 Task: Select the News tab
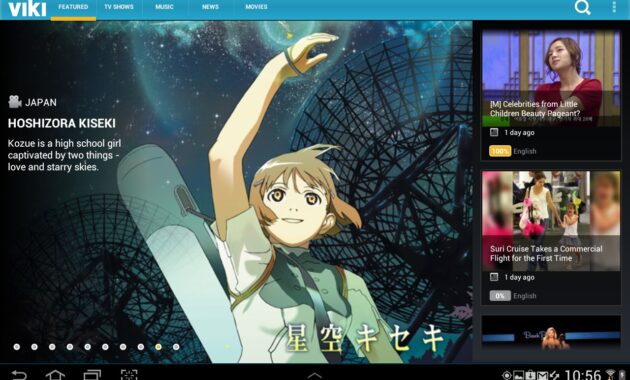click(210, 7)
